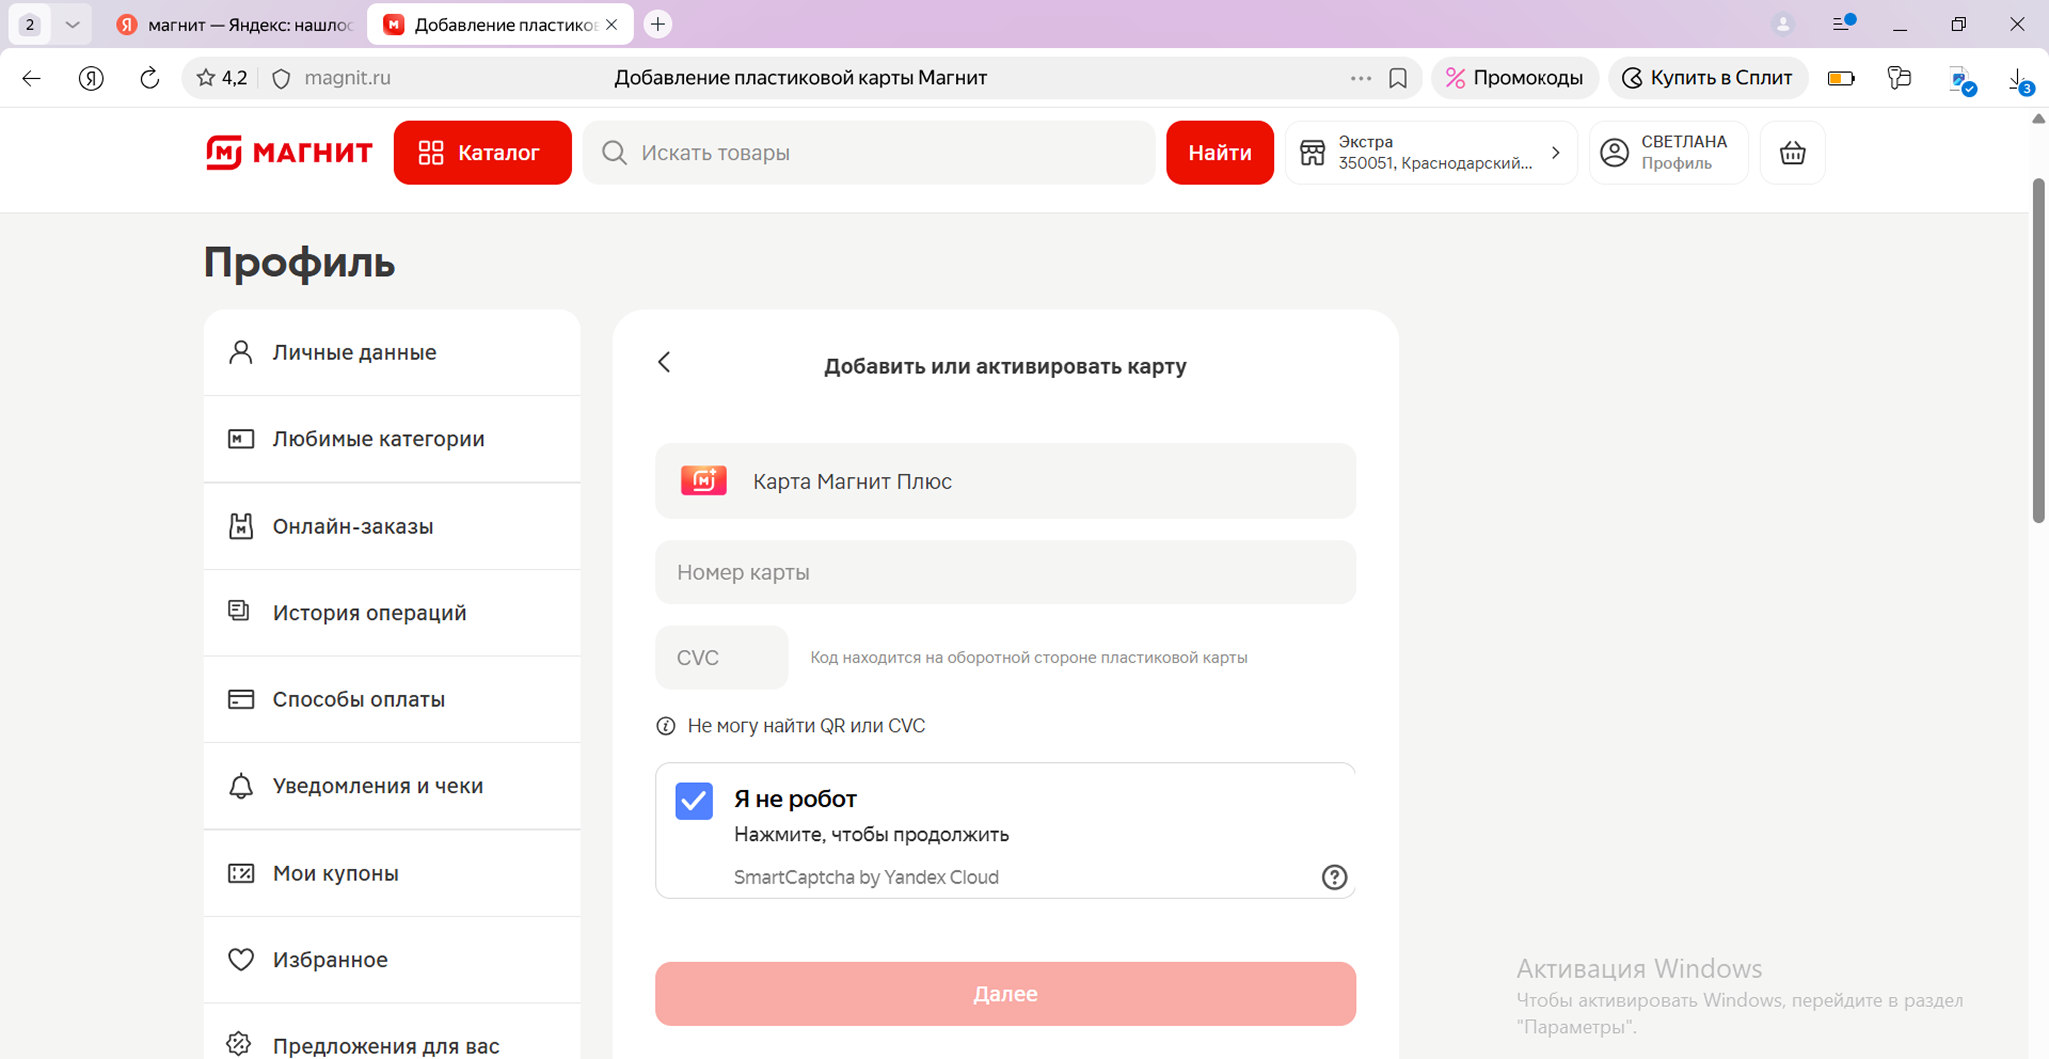Click the page vertical scrollbar thumb
Viewport: 2049px width, 1059px height.
click(x=2038, y=350)
